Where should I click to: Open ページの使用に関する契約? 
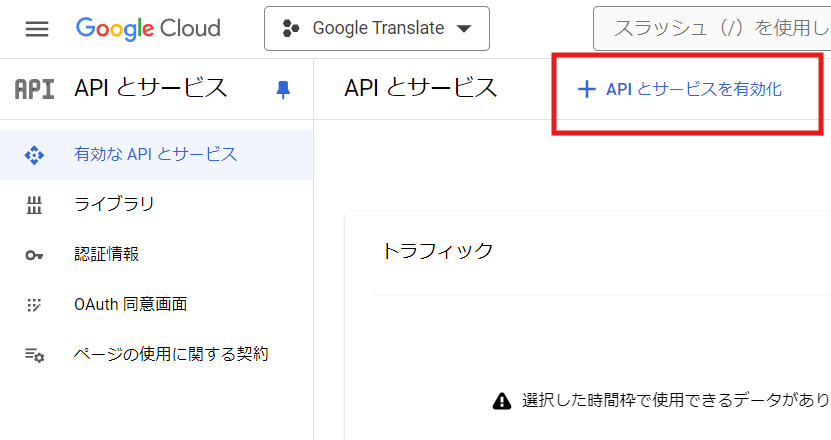(171, 354)
